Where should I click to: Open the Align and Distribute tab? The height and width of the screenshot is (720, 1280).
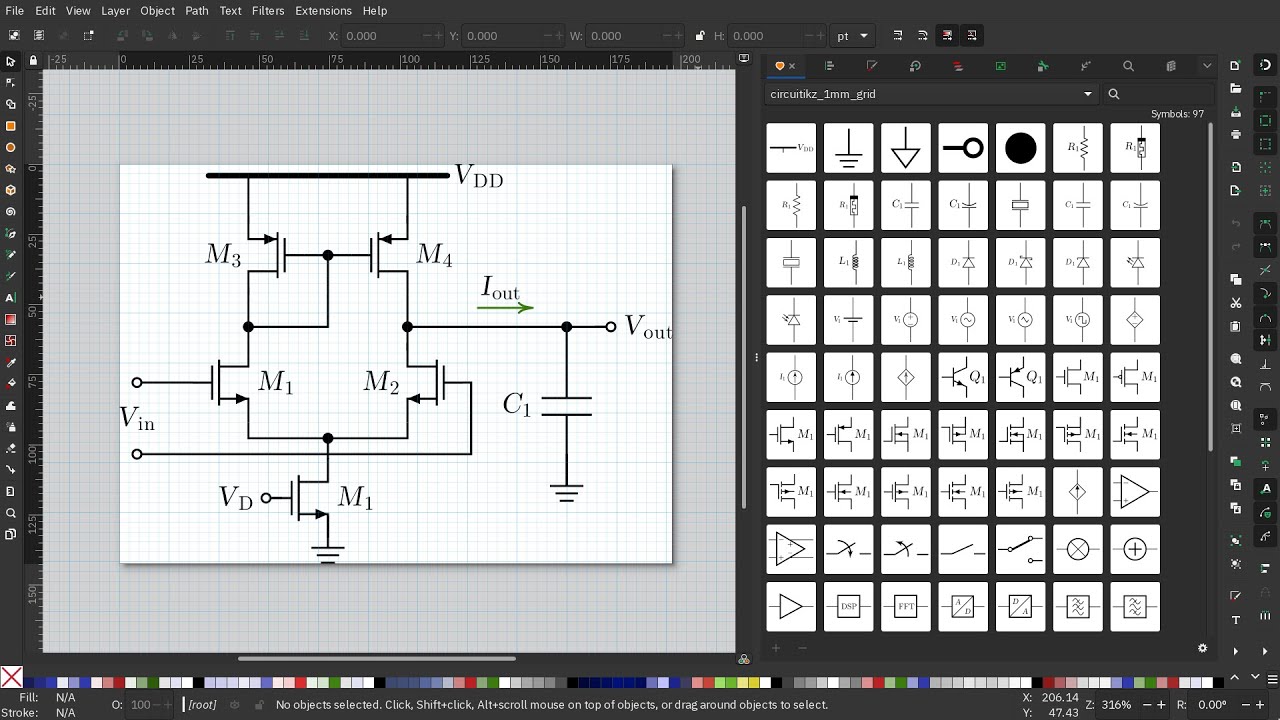click(829, 66)
